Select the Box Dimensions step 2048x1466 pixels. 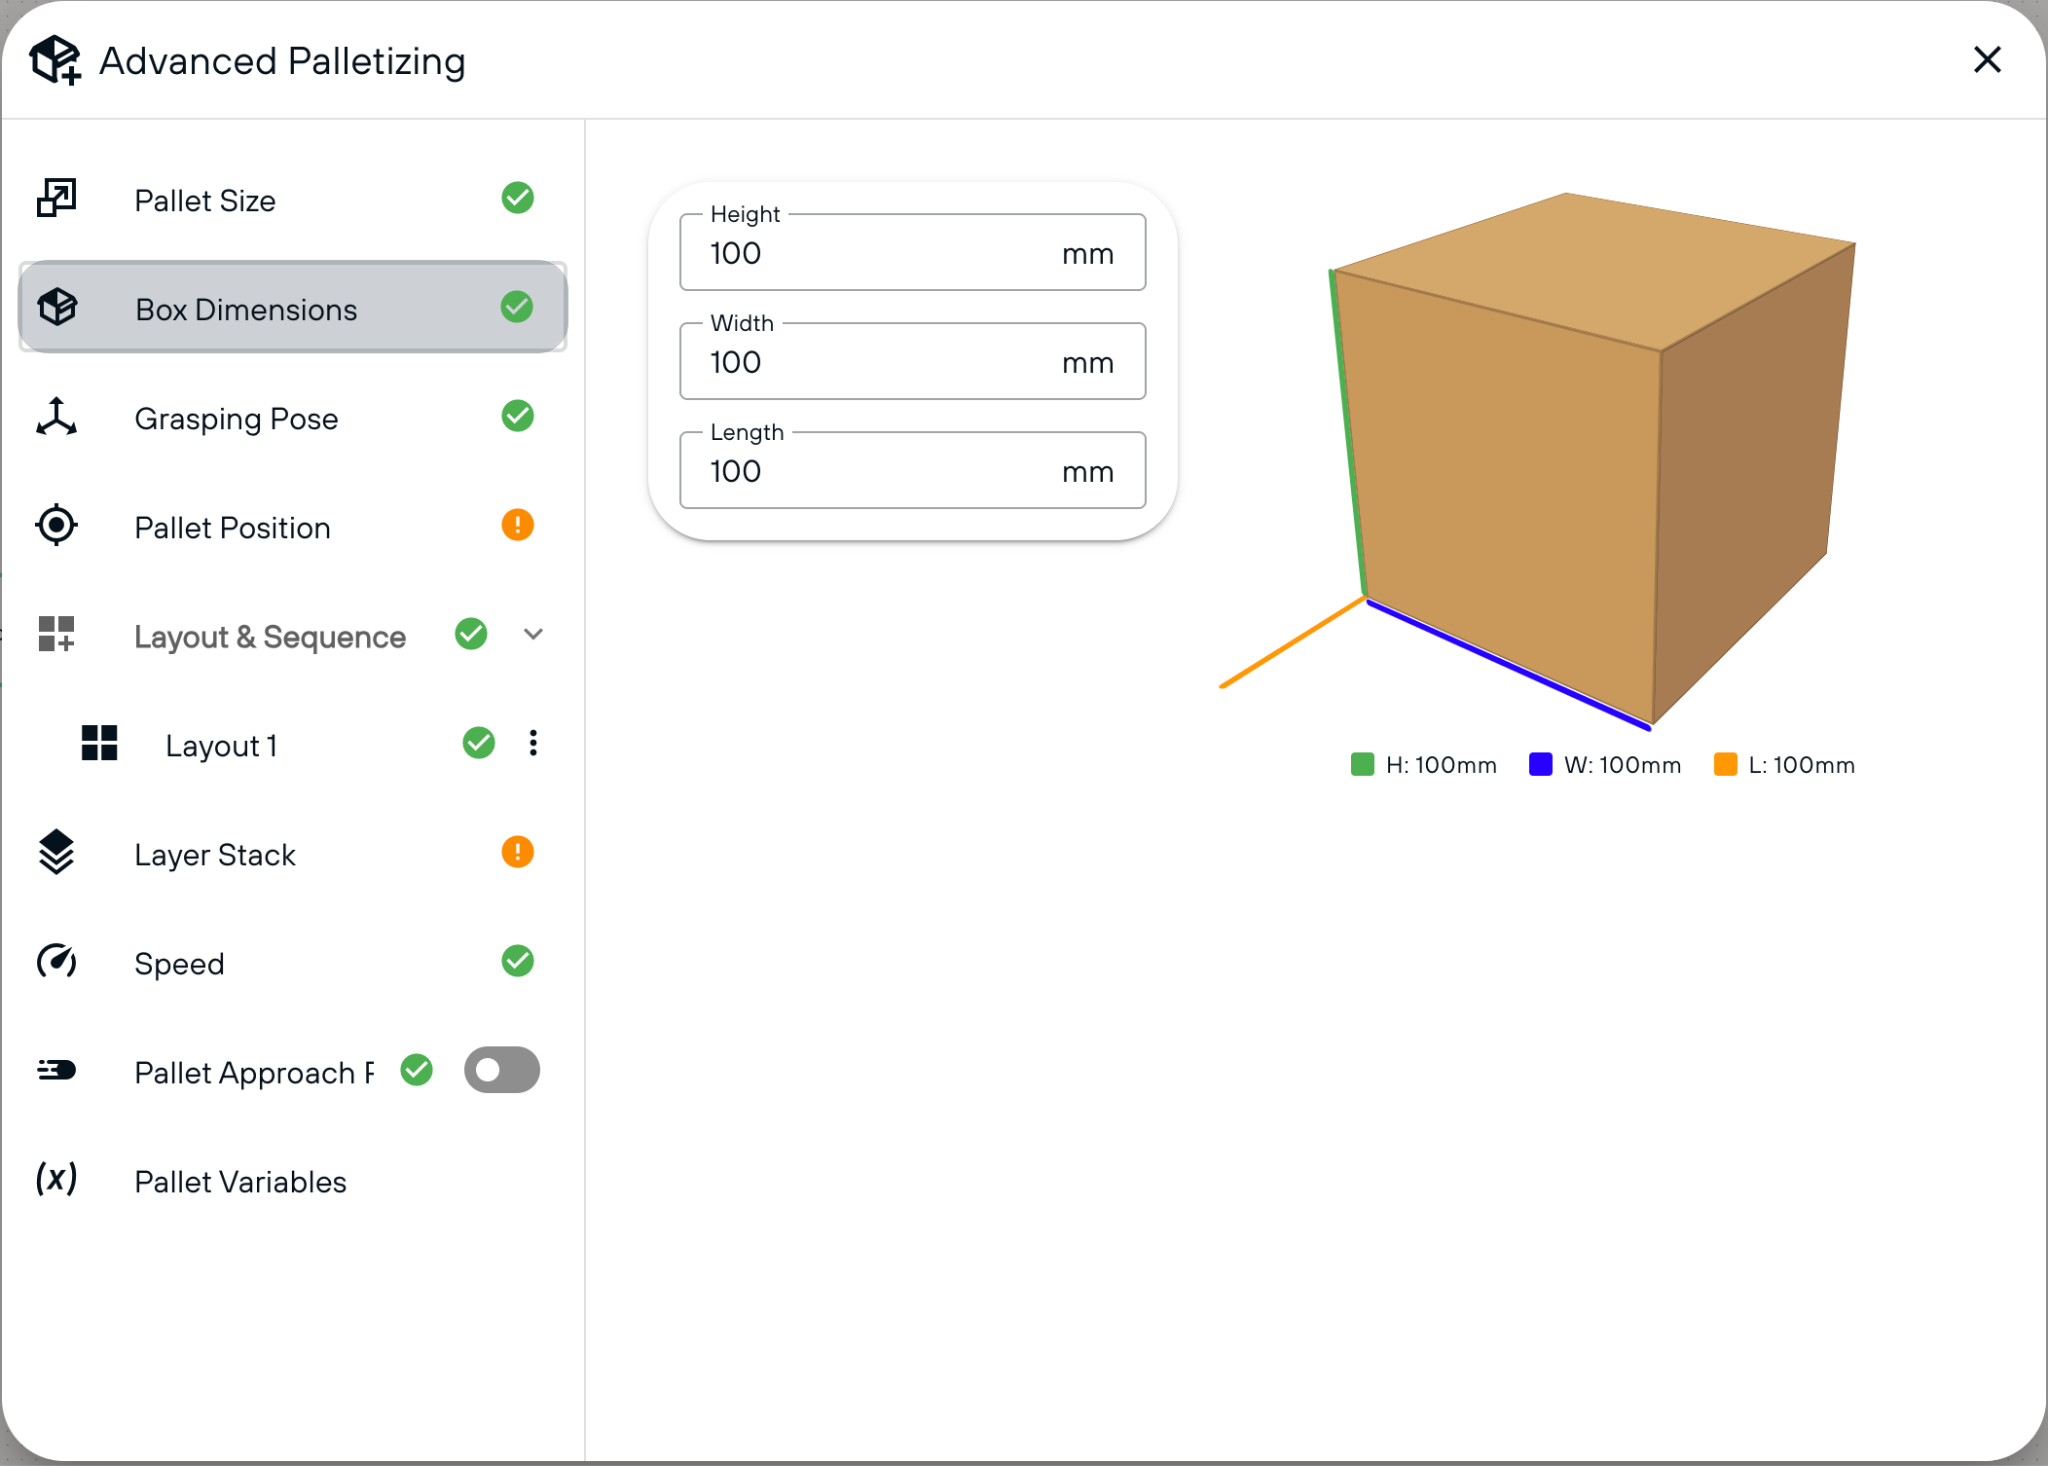coord(292,307)
